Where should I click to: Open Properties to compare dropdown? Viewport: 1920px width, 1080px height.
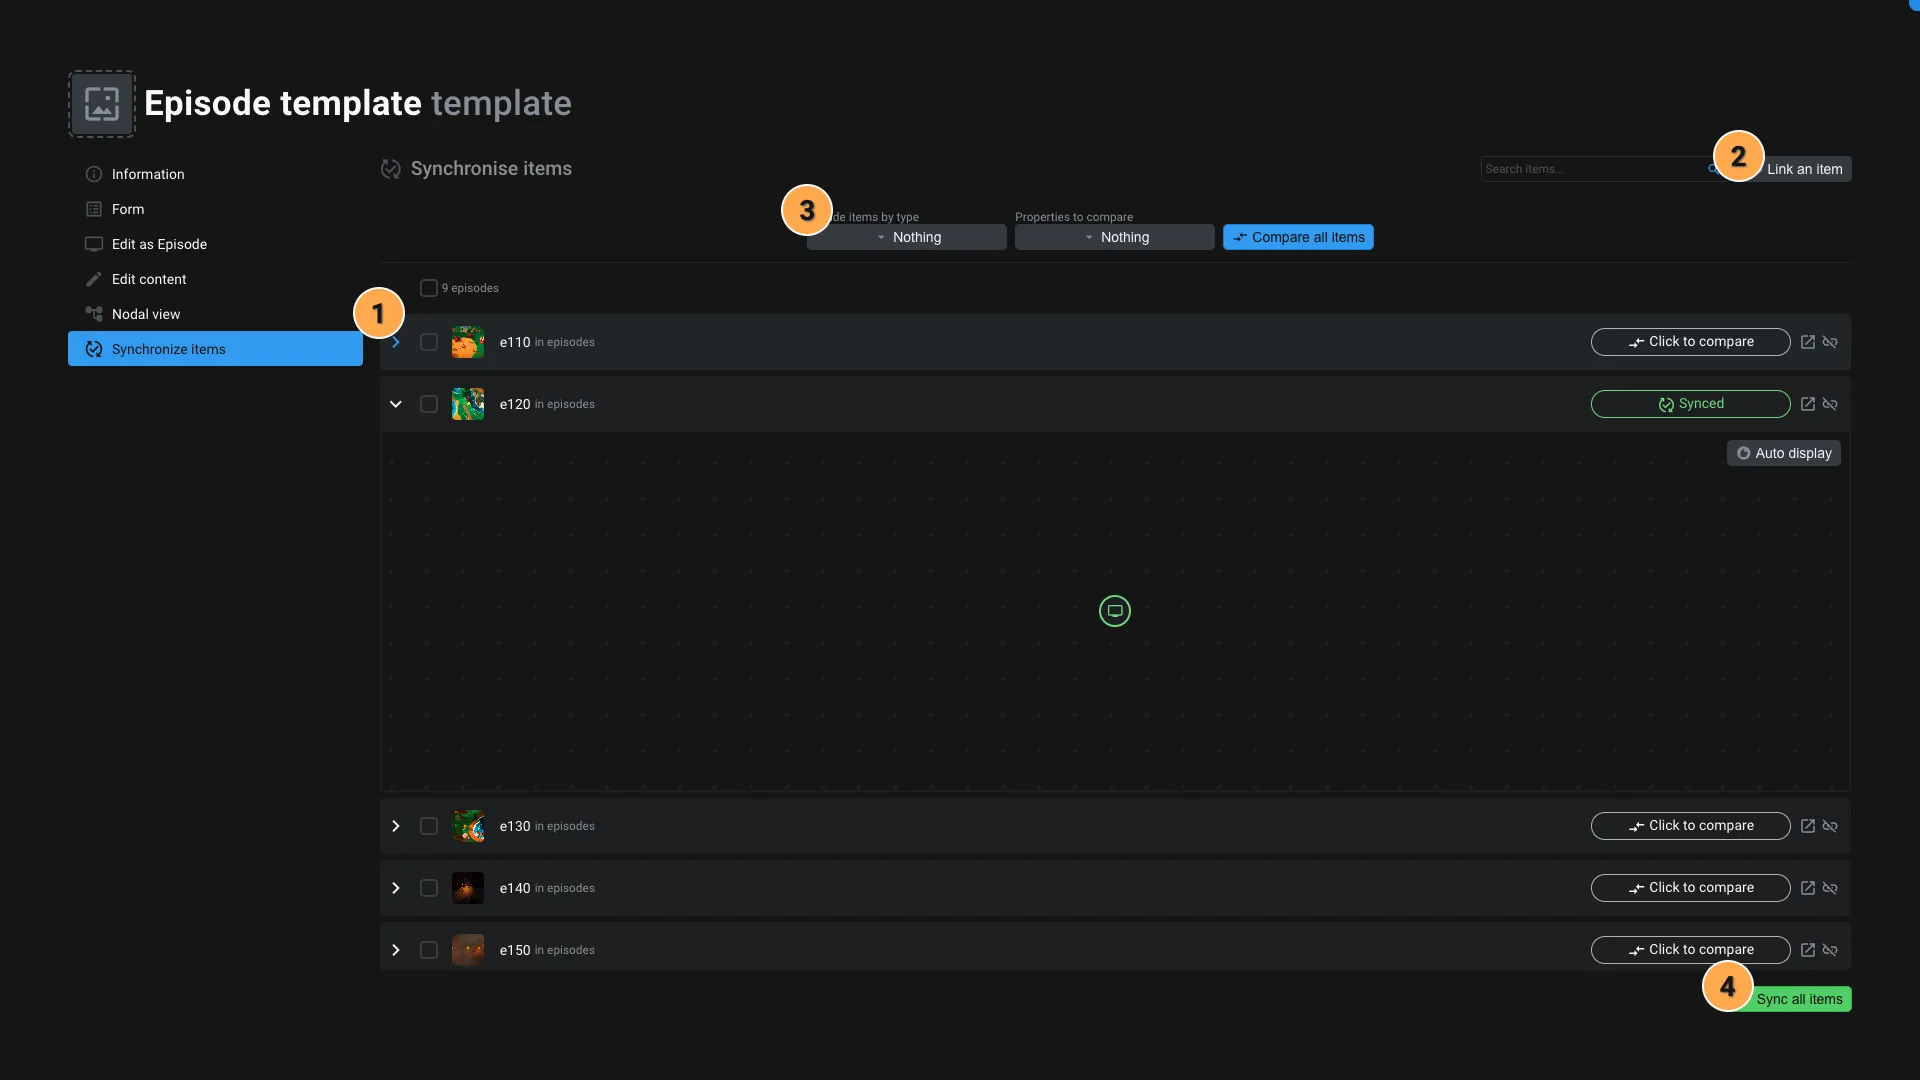(x=1115, y=237)
